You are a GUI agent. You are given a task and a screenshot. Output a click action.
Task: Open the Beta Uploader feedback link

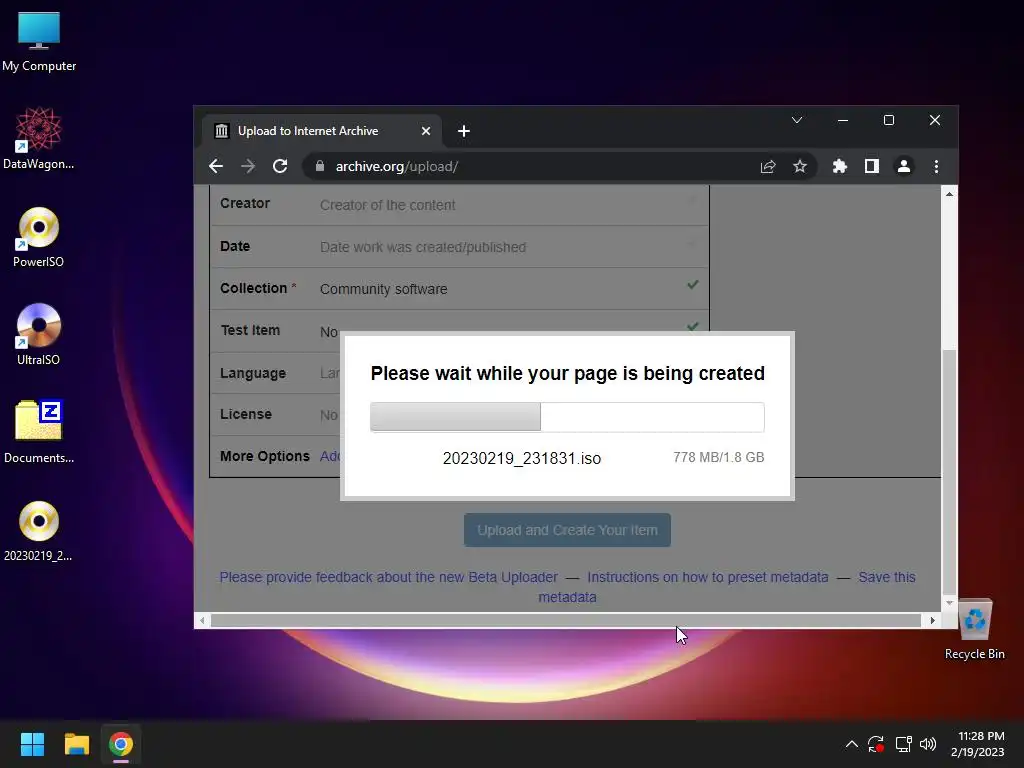[x=389, y=577]
